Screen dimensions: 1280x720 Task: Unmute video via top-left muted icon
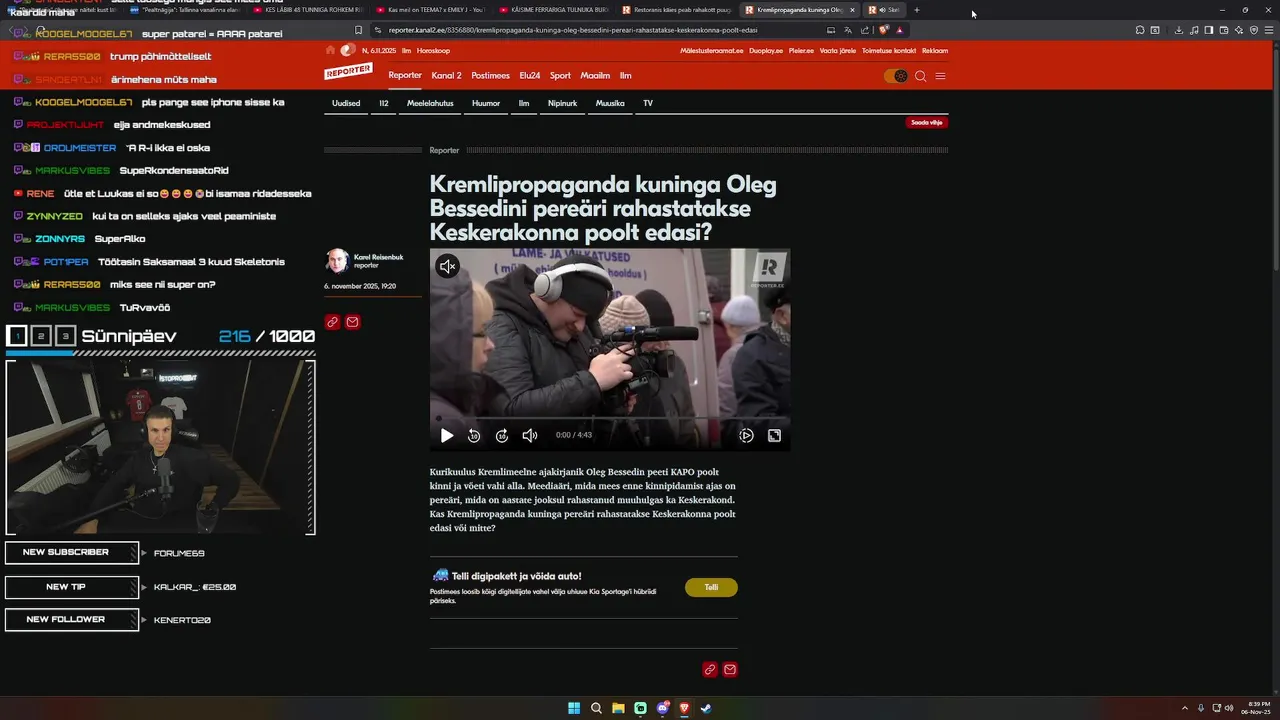tap(447, 266)
